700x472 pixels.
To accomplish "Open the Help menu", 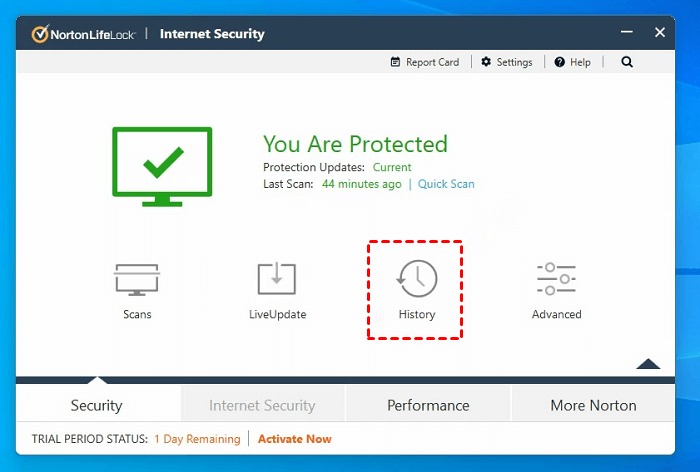I will click(573, 62).
